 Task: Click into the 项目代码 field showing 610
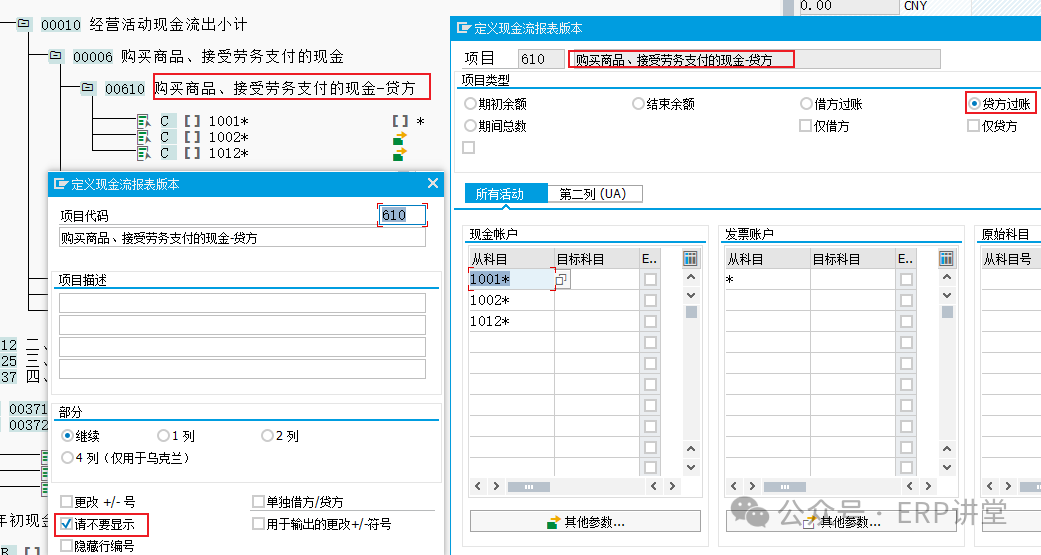pos(402,215)
